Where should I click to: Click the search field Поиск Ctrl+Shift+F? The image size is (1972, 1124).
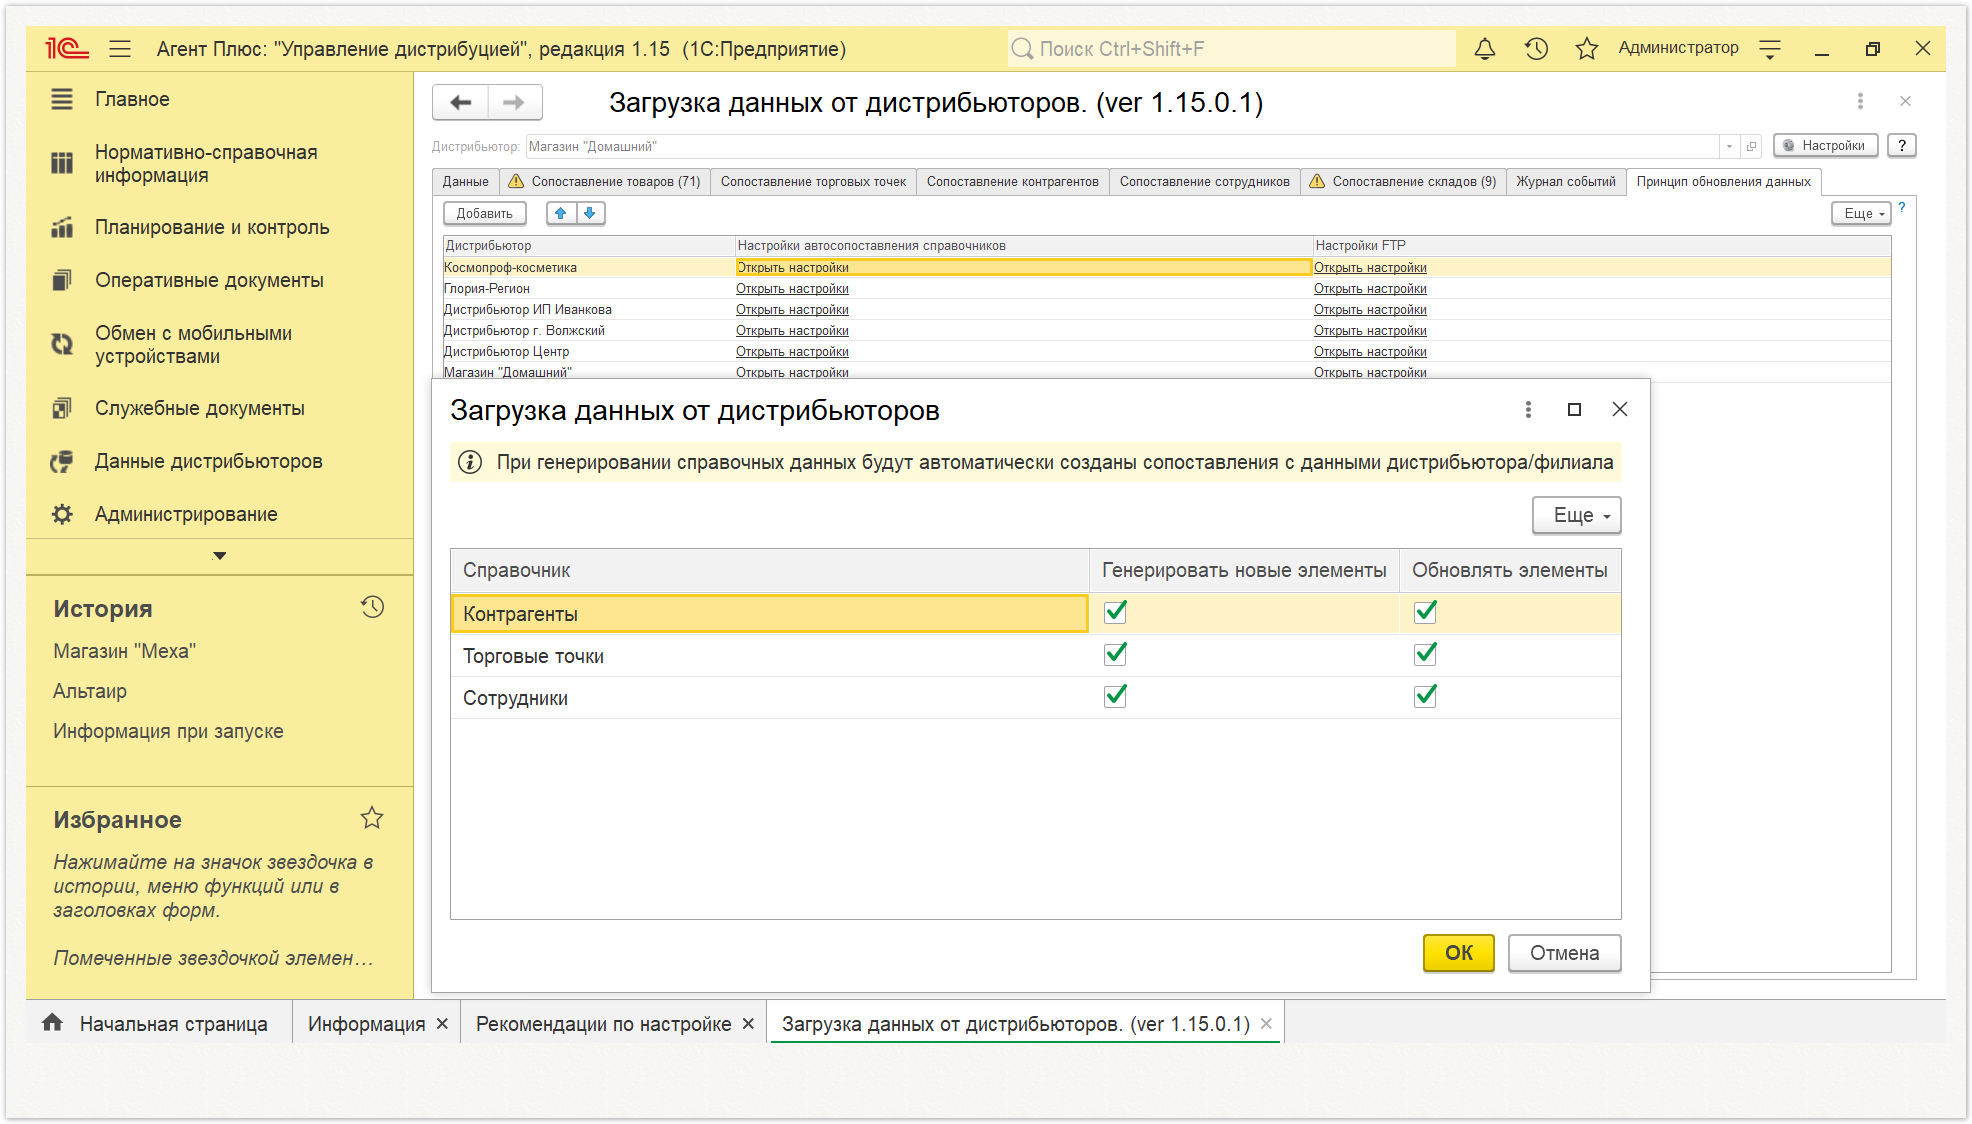click(1231, 48)
